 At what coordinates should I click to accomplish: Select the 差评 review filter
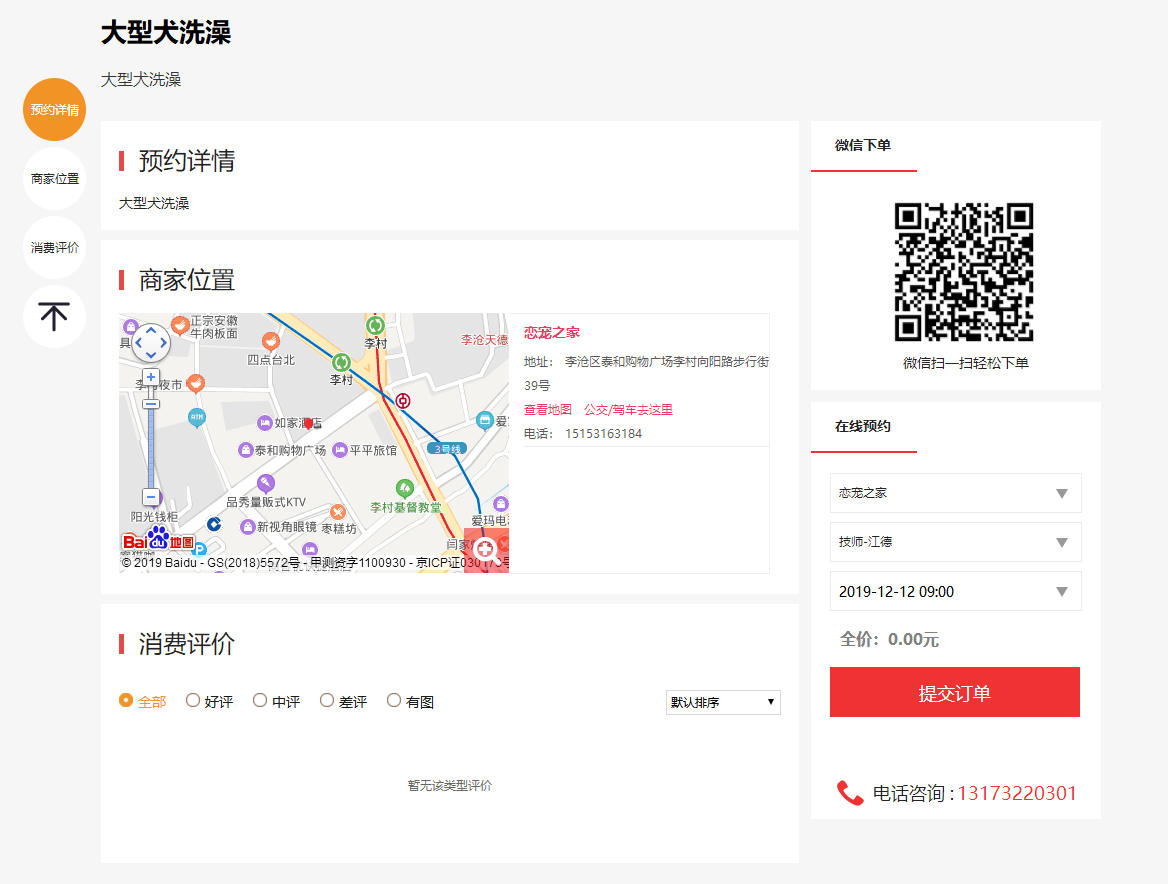tap(326, 700)
